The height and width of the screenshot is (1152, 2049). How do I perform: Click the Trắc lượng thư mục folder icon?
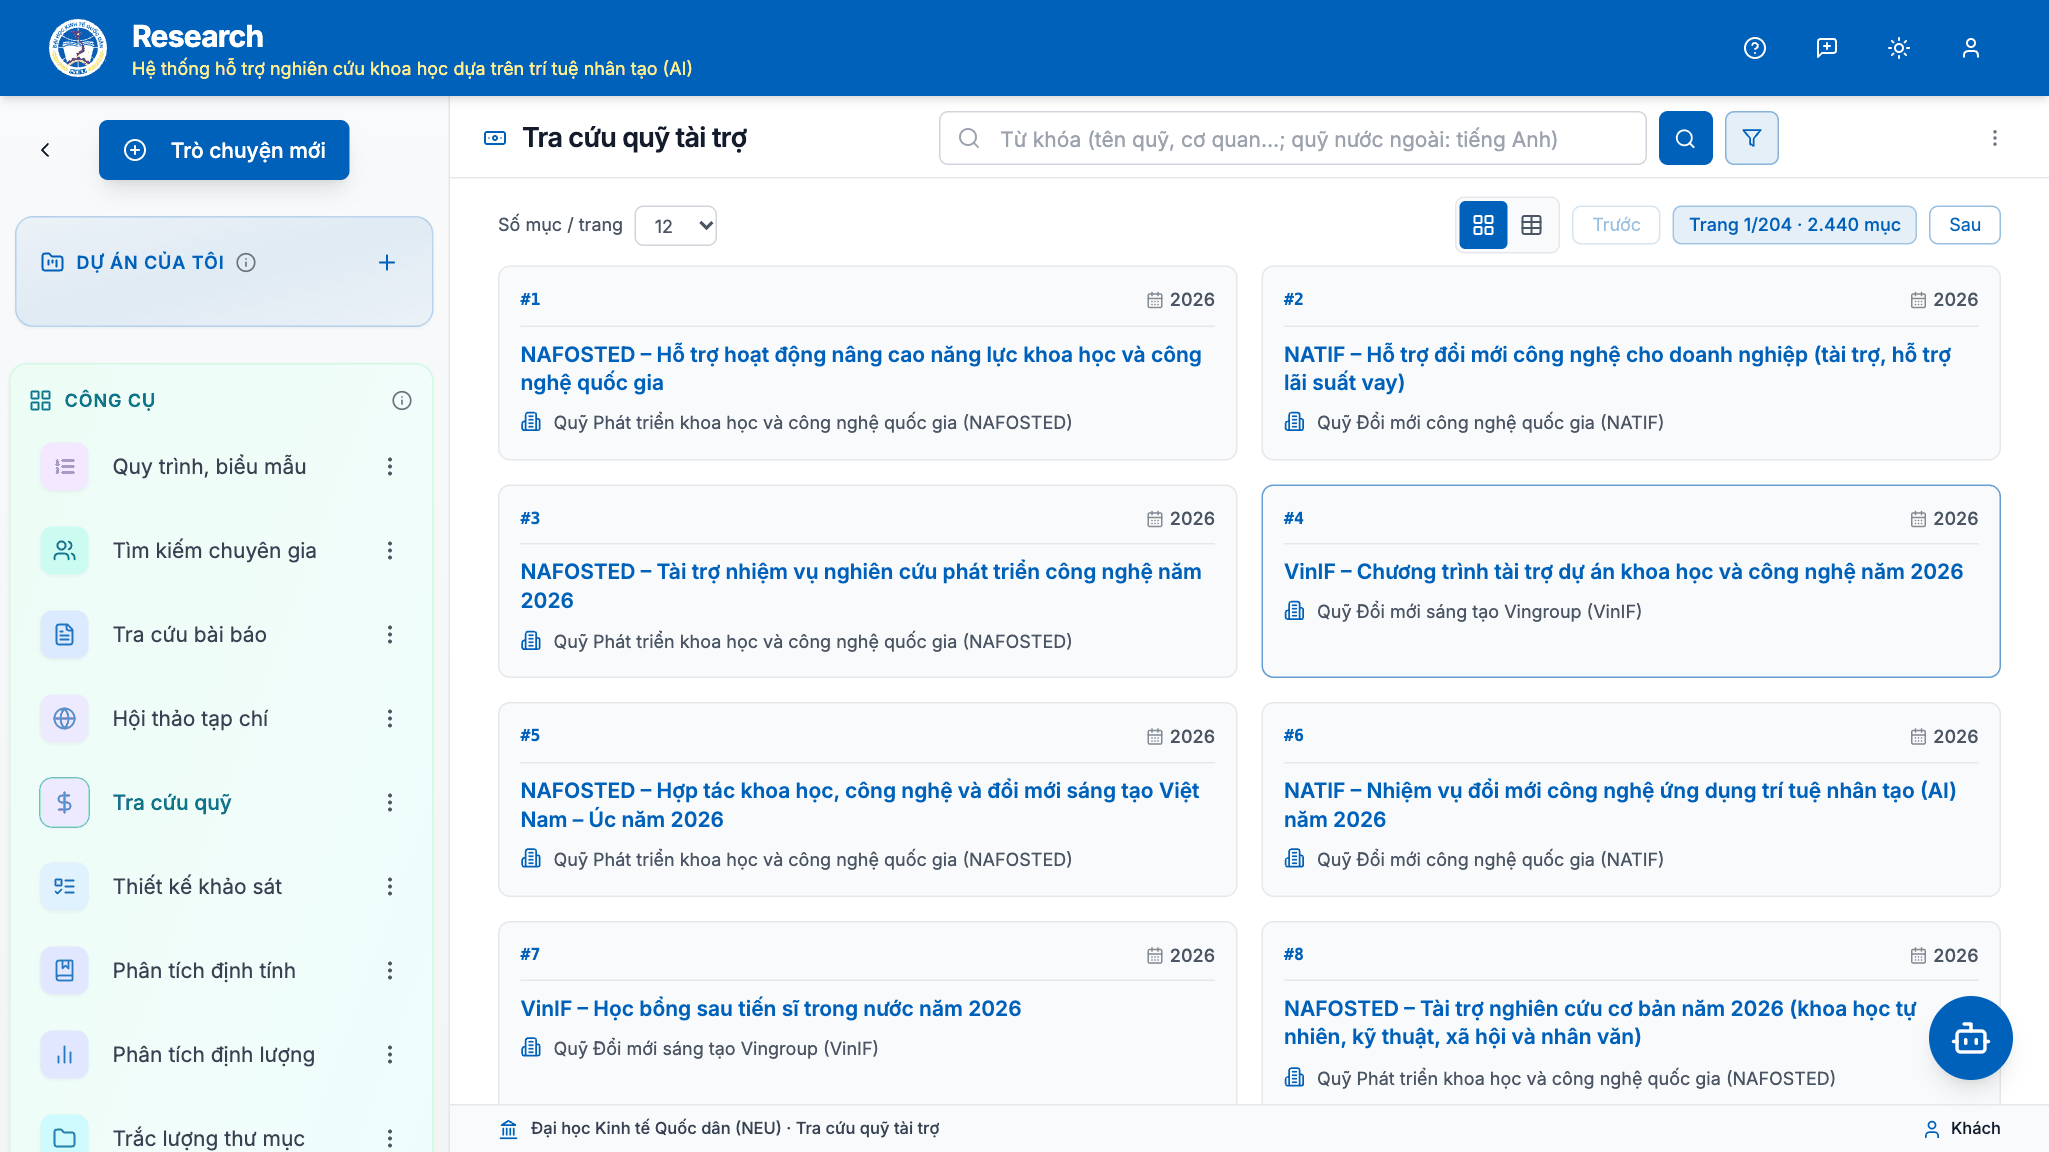point(64,1138)
